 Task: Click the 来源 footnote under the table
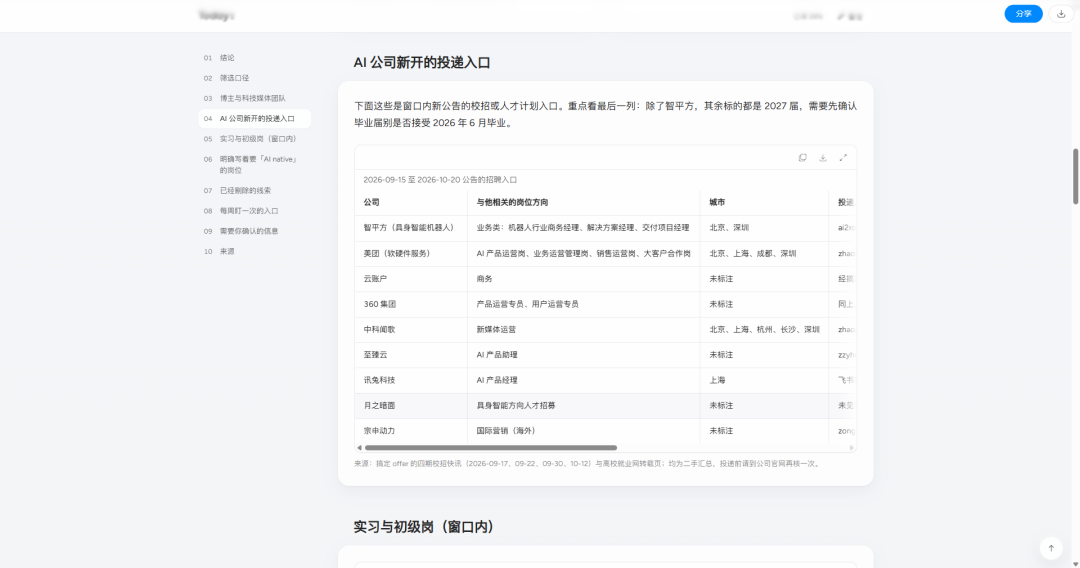(588, 464)
